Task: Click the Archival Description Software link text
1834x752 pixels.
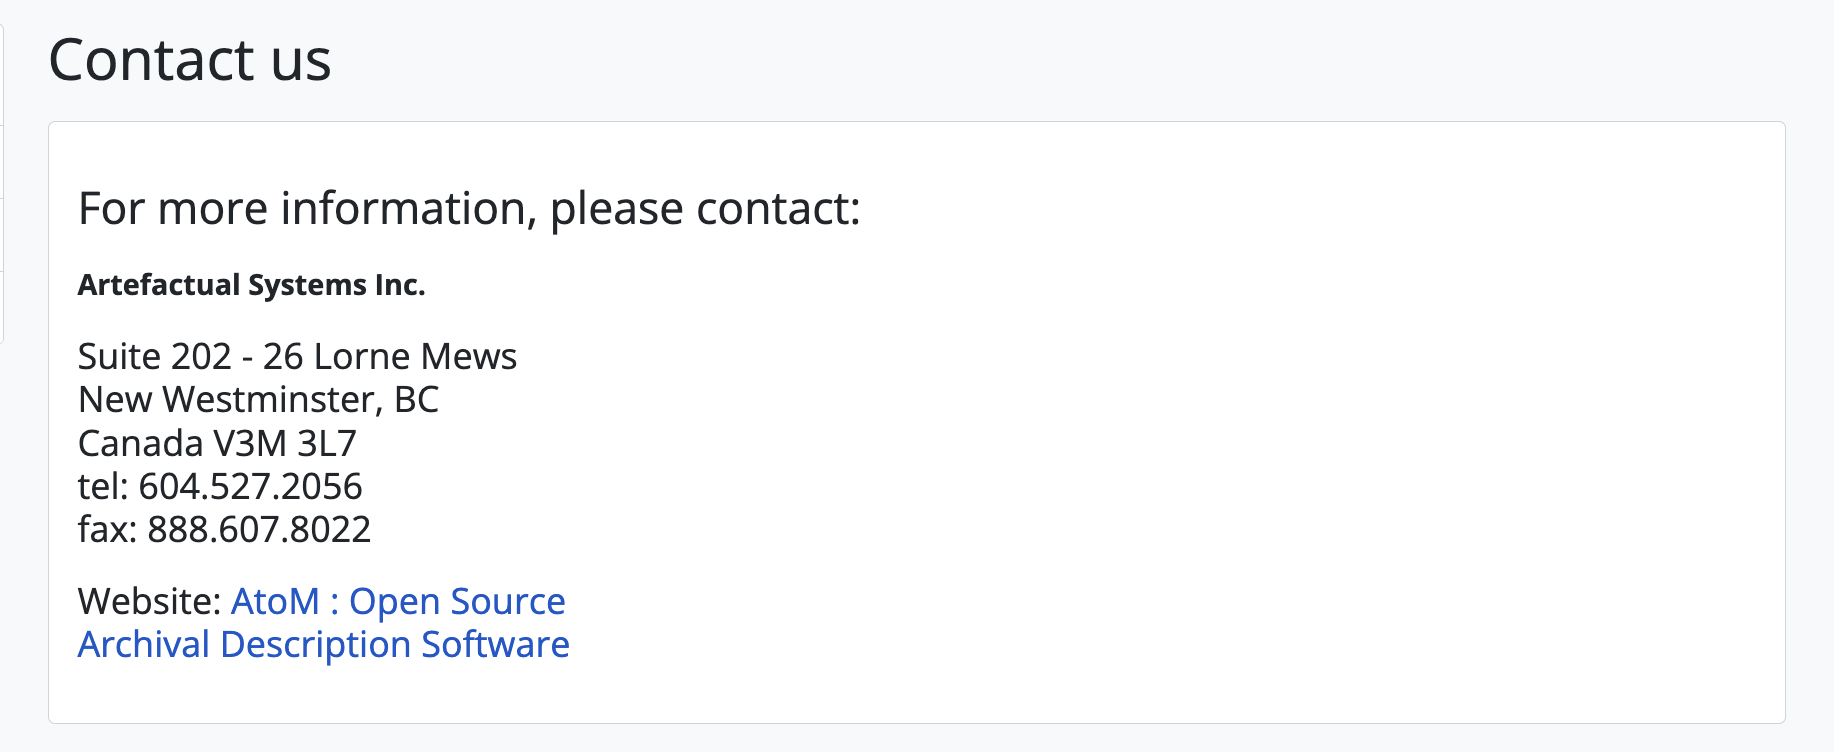Action: coord(323,645)
